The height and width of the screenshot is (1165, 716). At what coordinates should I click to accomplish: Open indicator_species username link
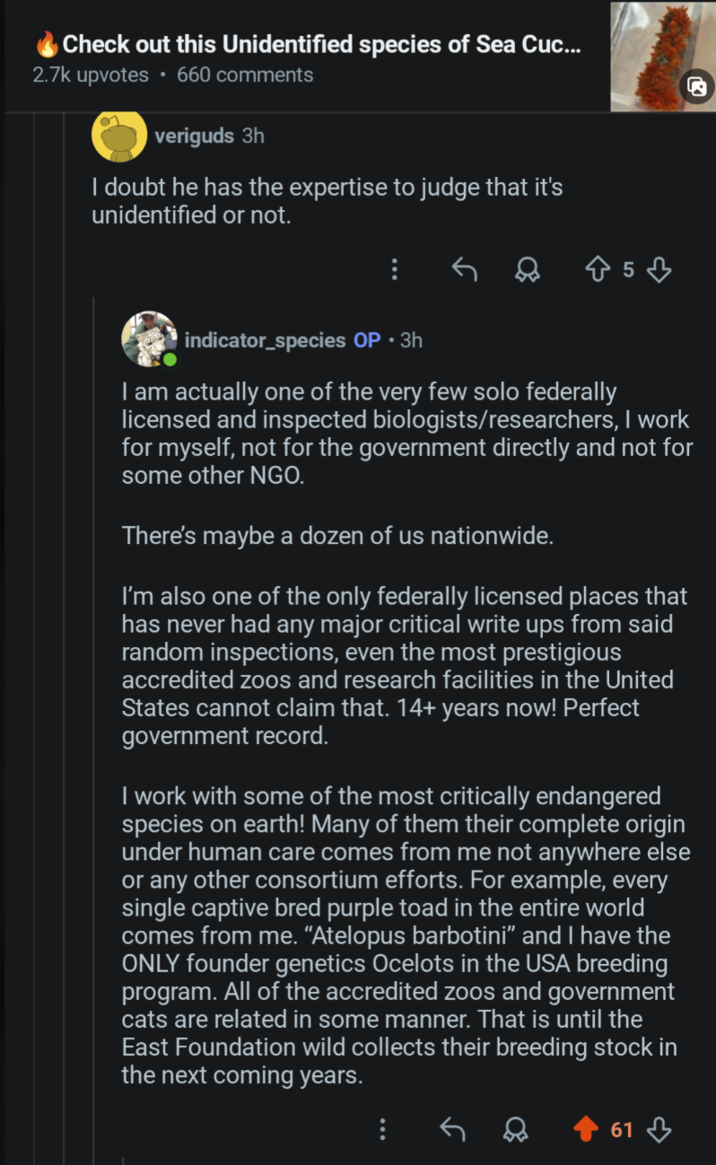pos(265,340)
